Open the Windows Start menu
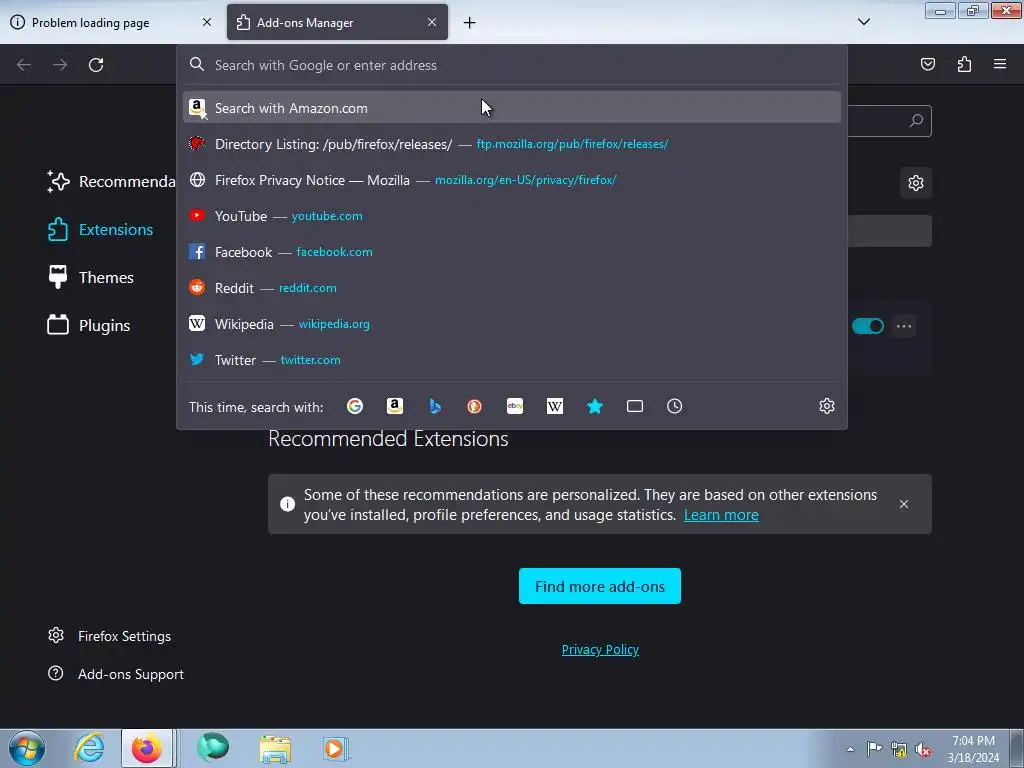Image resolution: width=1024 pixels, height=768 pixels. 27,748
